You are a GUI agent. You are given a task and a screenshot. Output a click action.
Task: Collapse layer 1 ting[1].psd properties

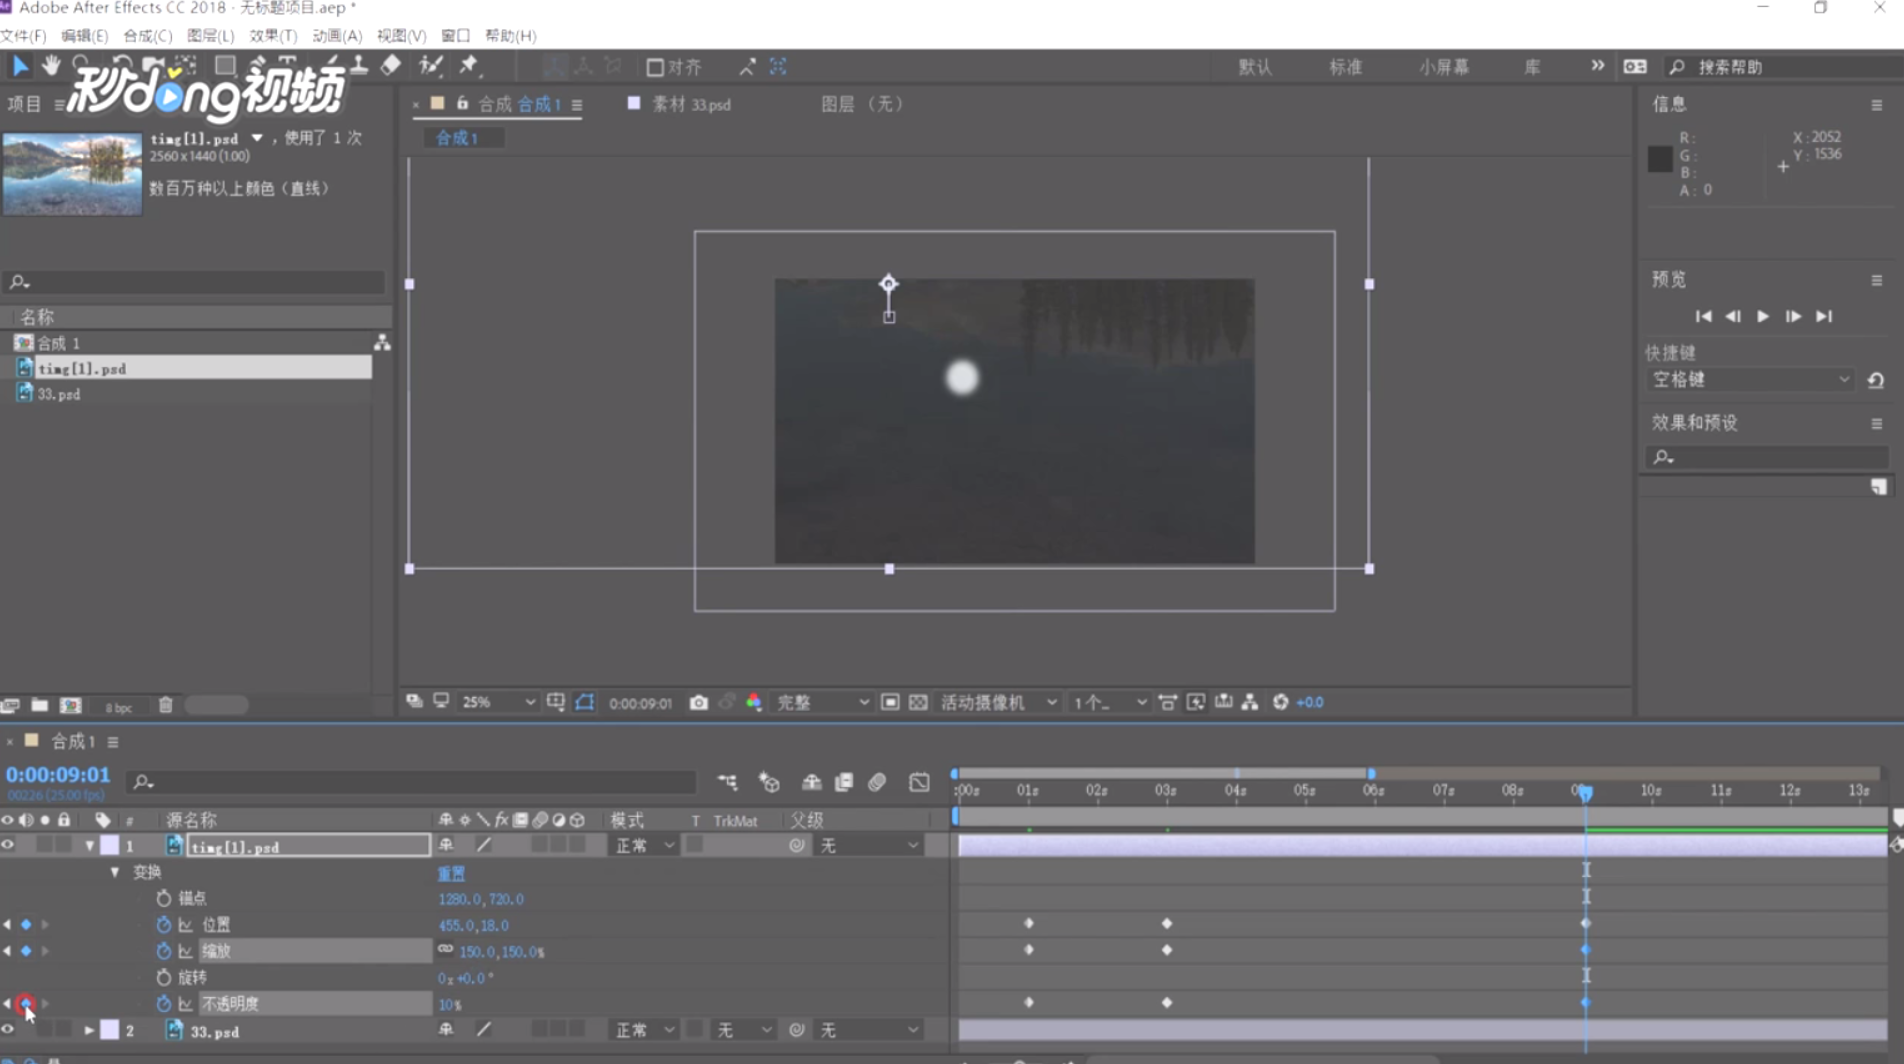click(90, 846)
